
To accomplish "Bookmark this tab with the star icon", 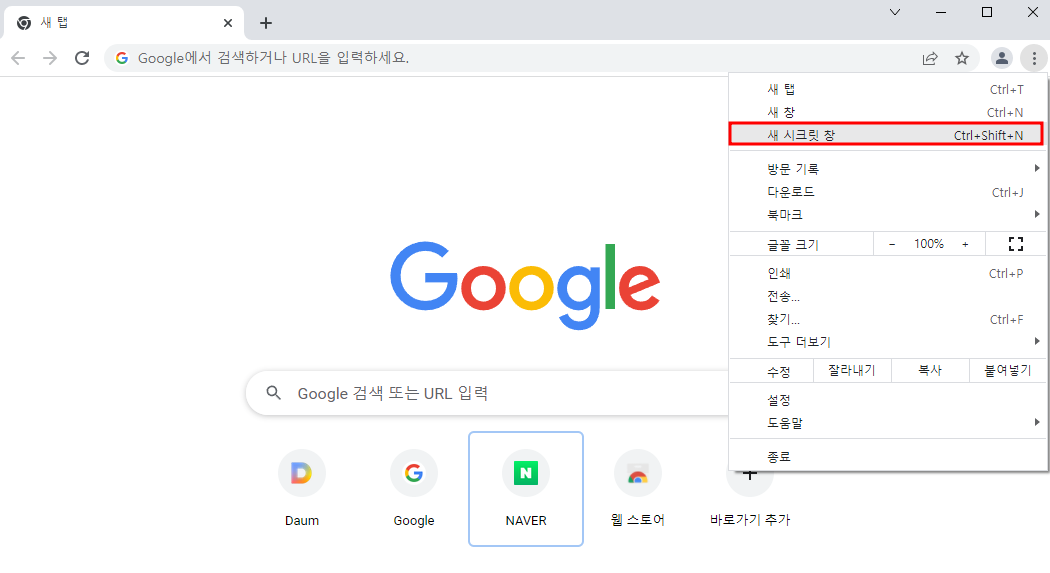I will pyautogui.click(x=962, y=58).
